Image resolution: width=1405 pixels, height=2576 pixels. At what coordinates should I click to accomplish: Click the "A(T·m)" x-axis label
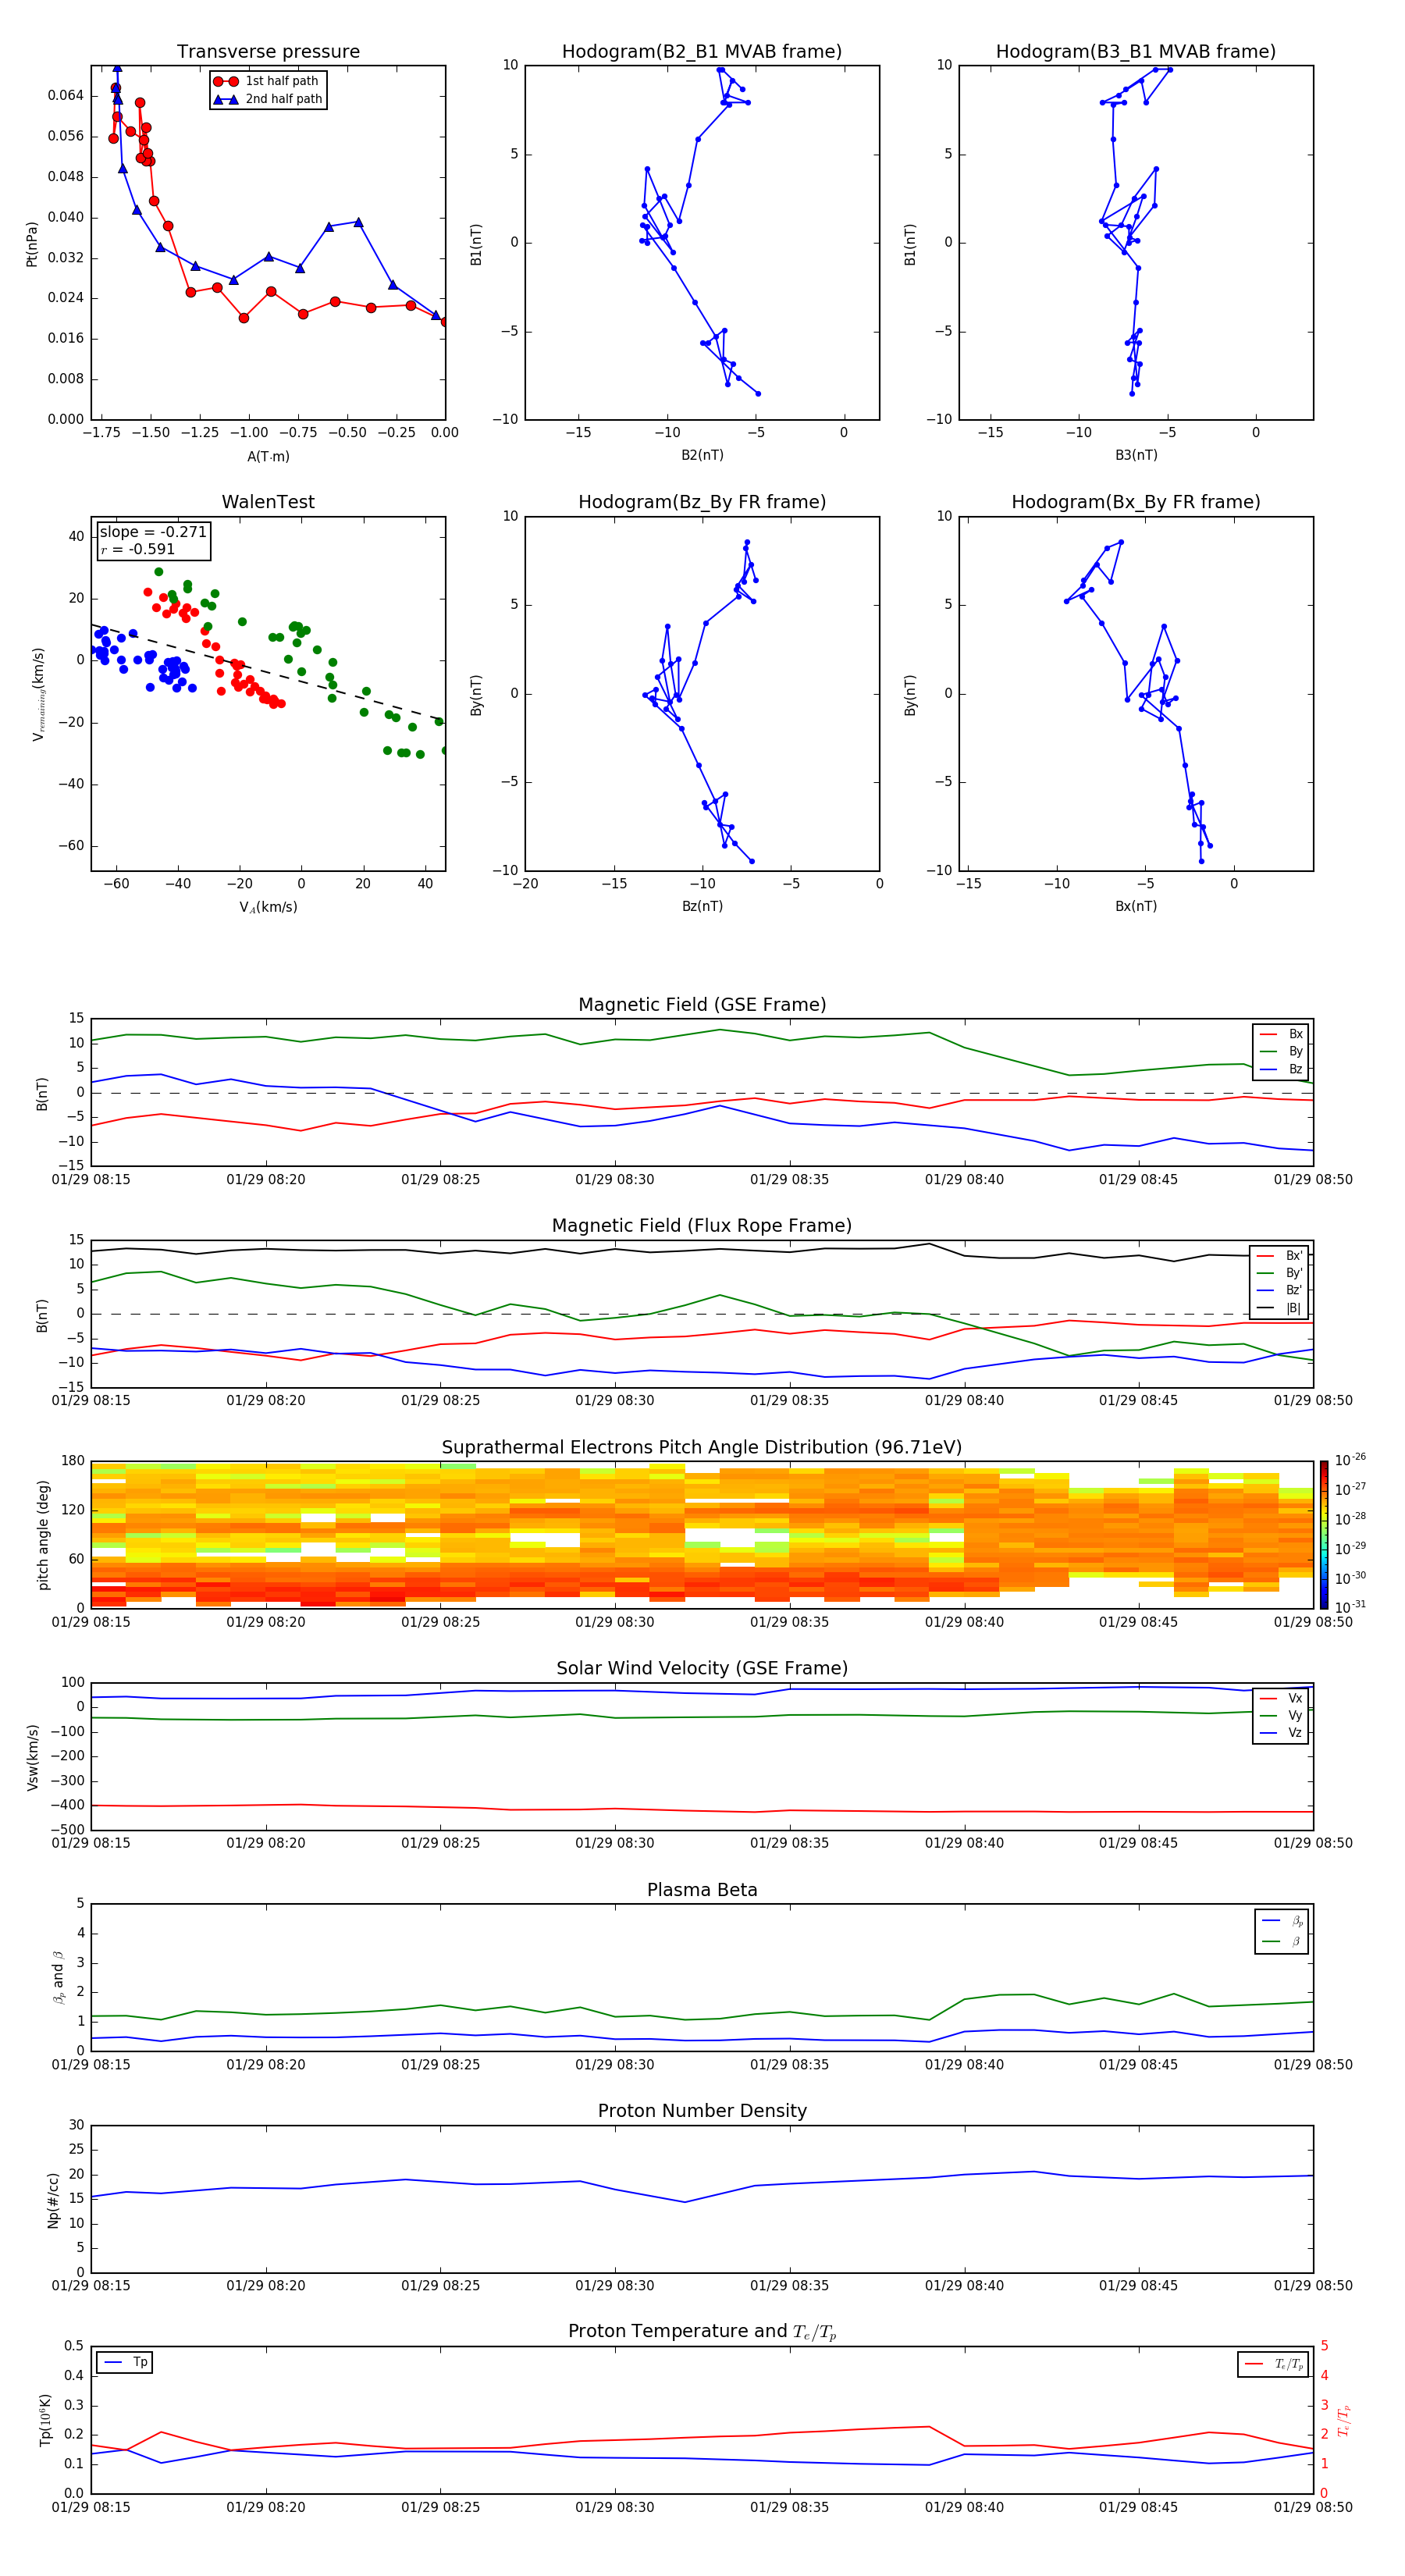coord(268,457)
